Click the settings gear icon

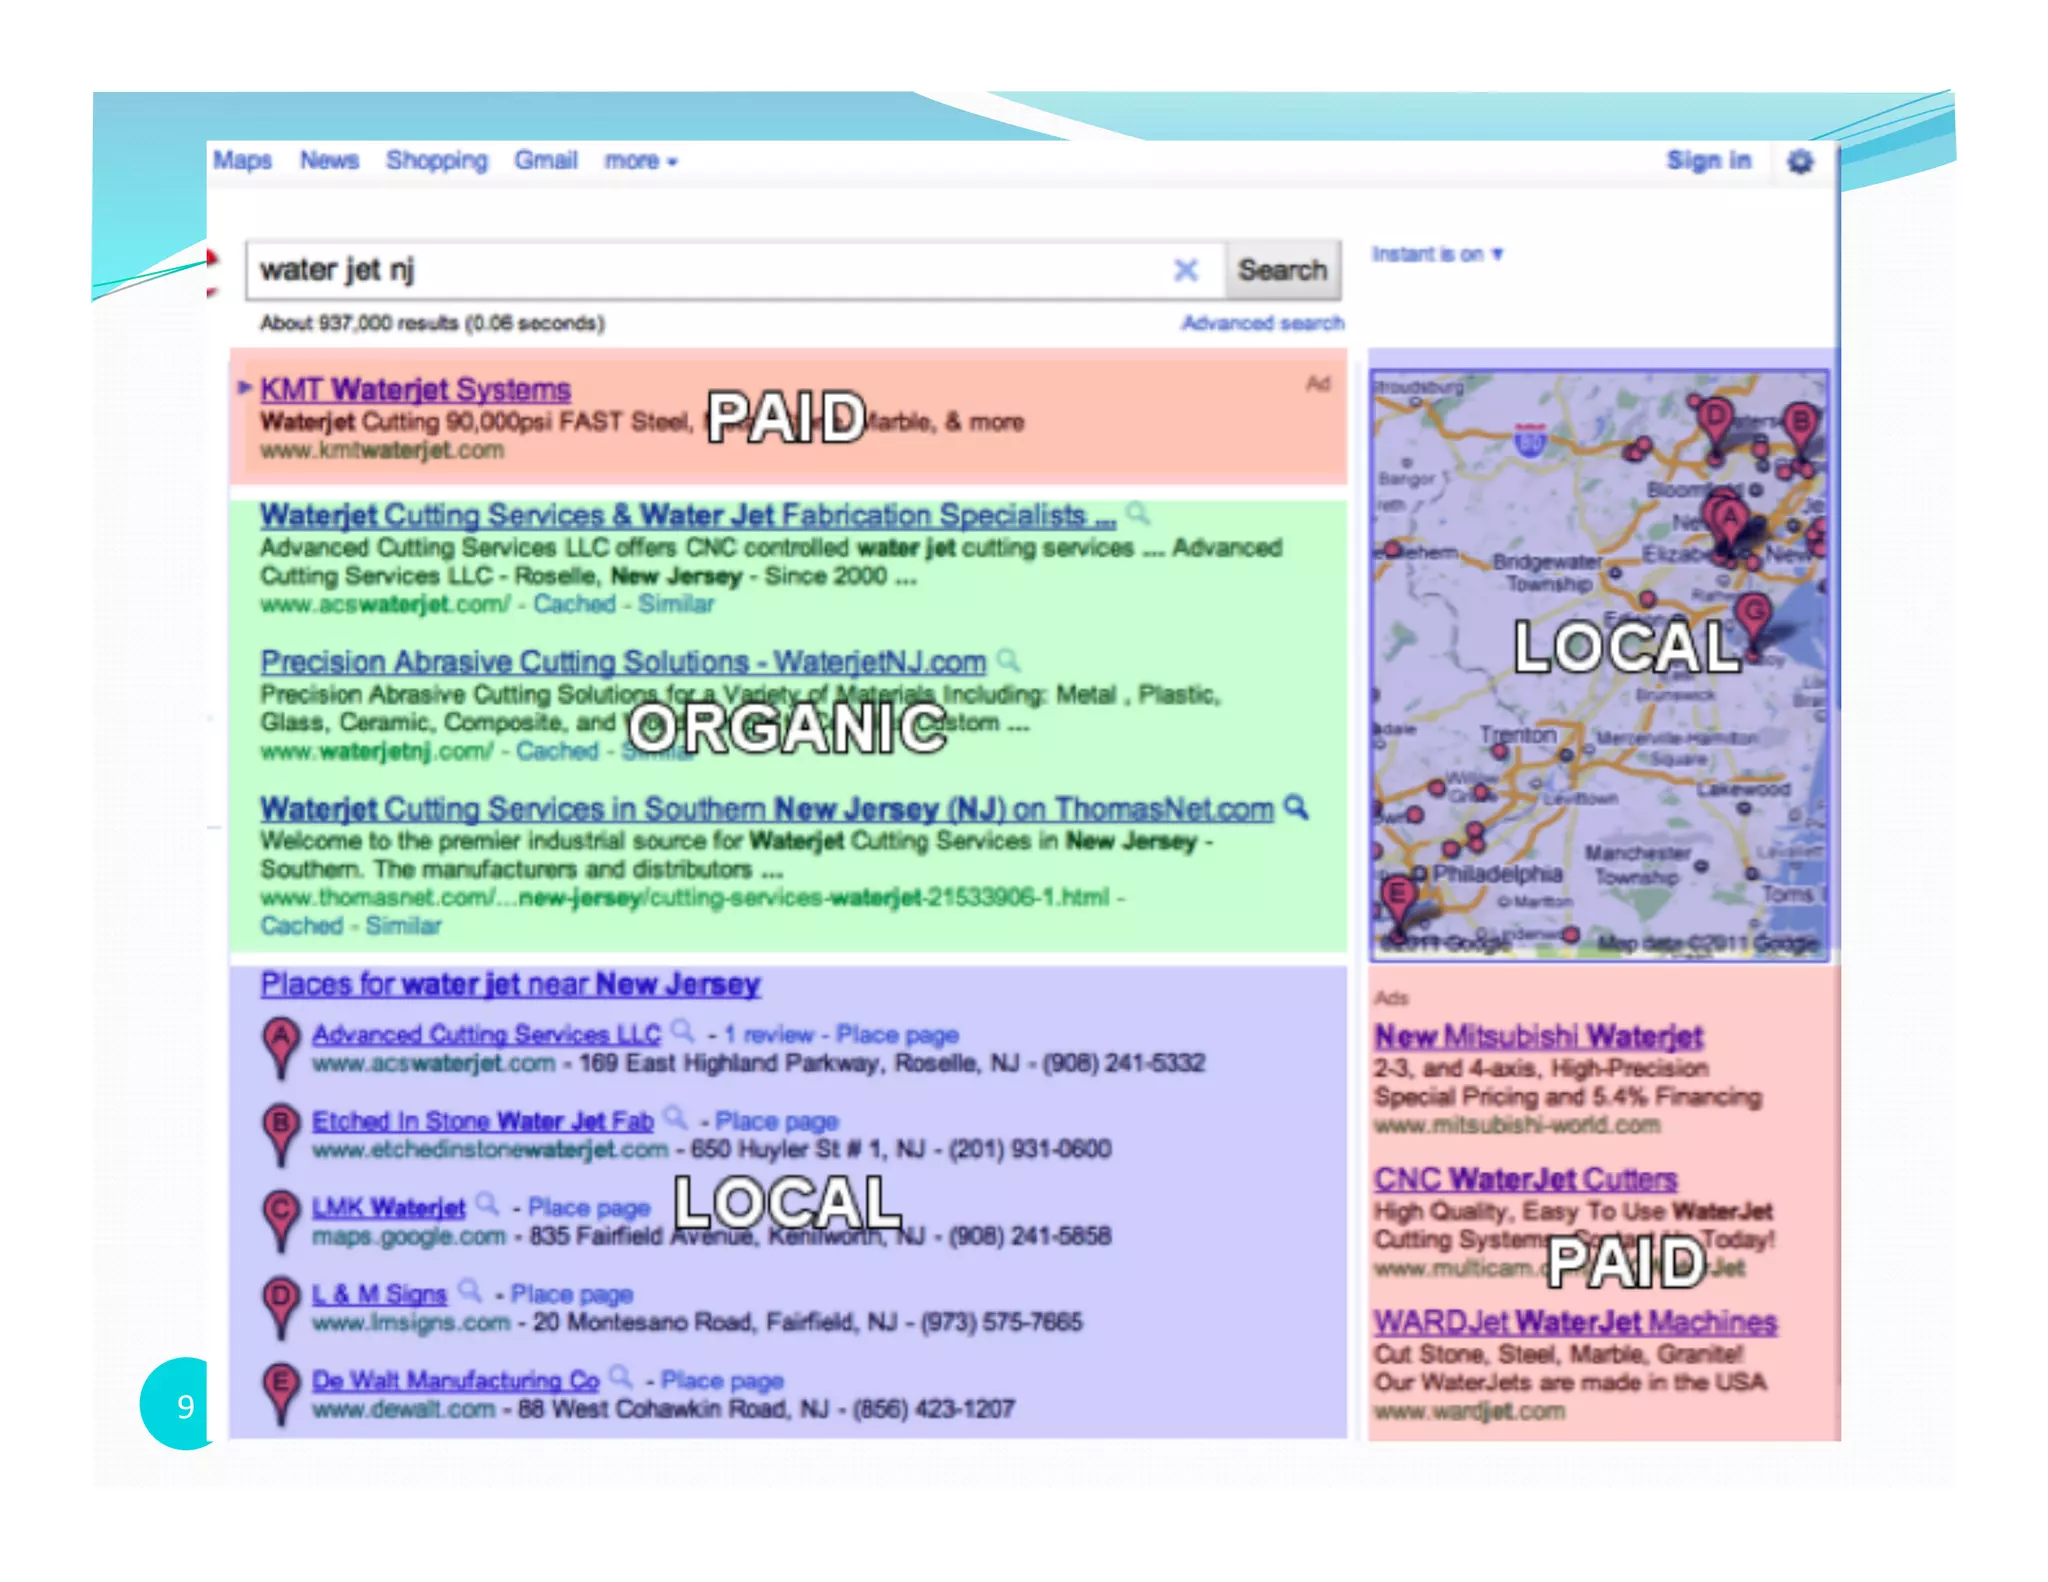[x=1800, y=161]
